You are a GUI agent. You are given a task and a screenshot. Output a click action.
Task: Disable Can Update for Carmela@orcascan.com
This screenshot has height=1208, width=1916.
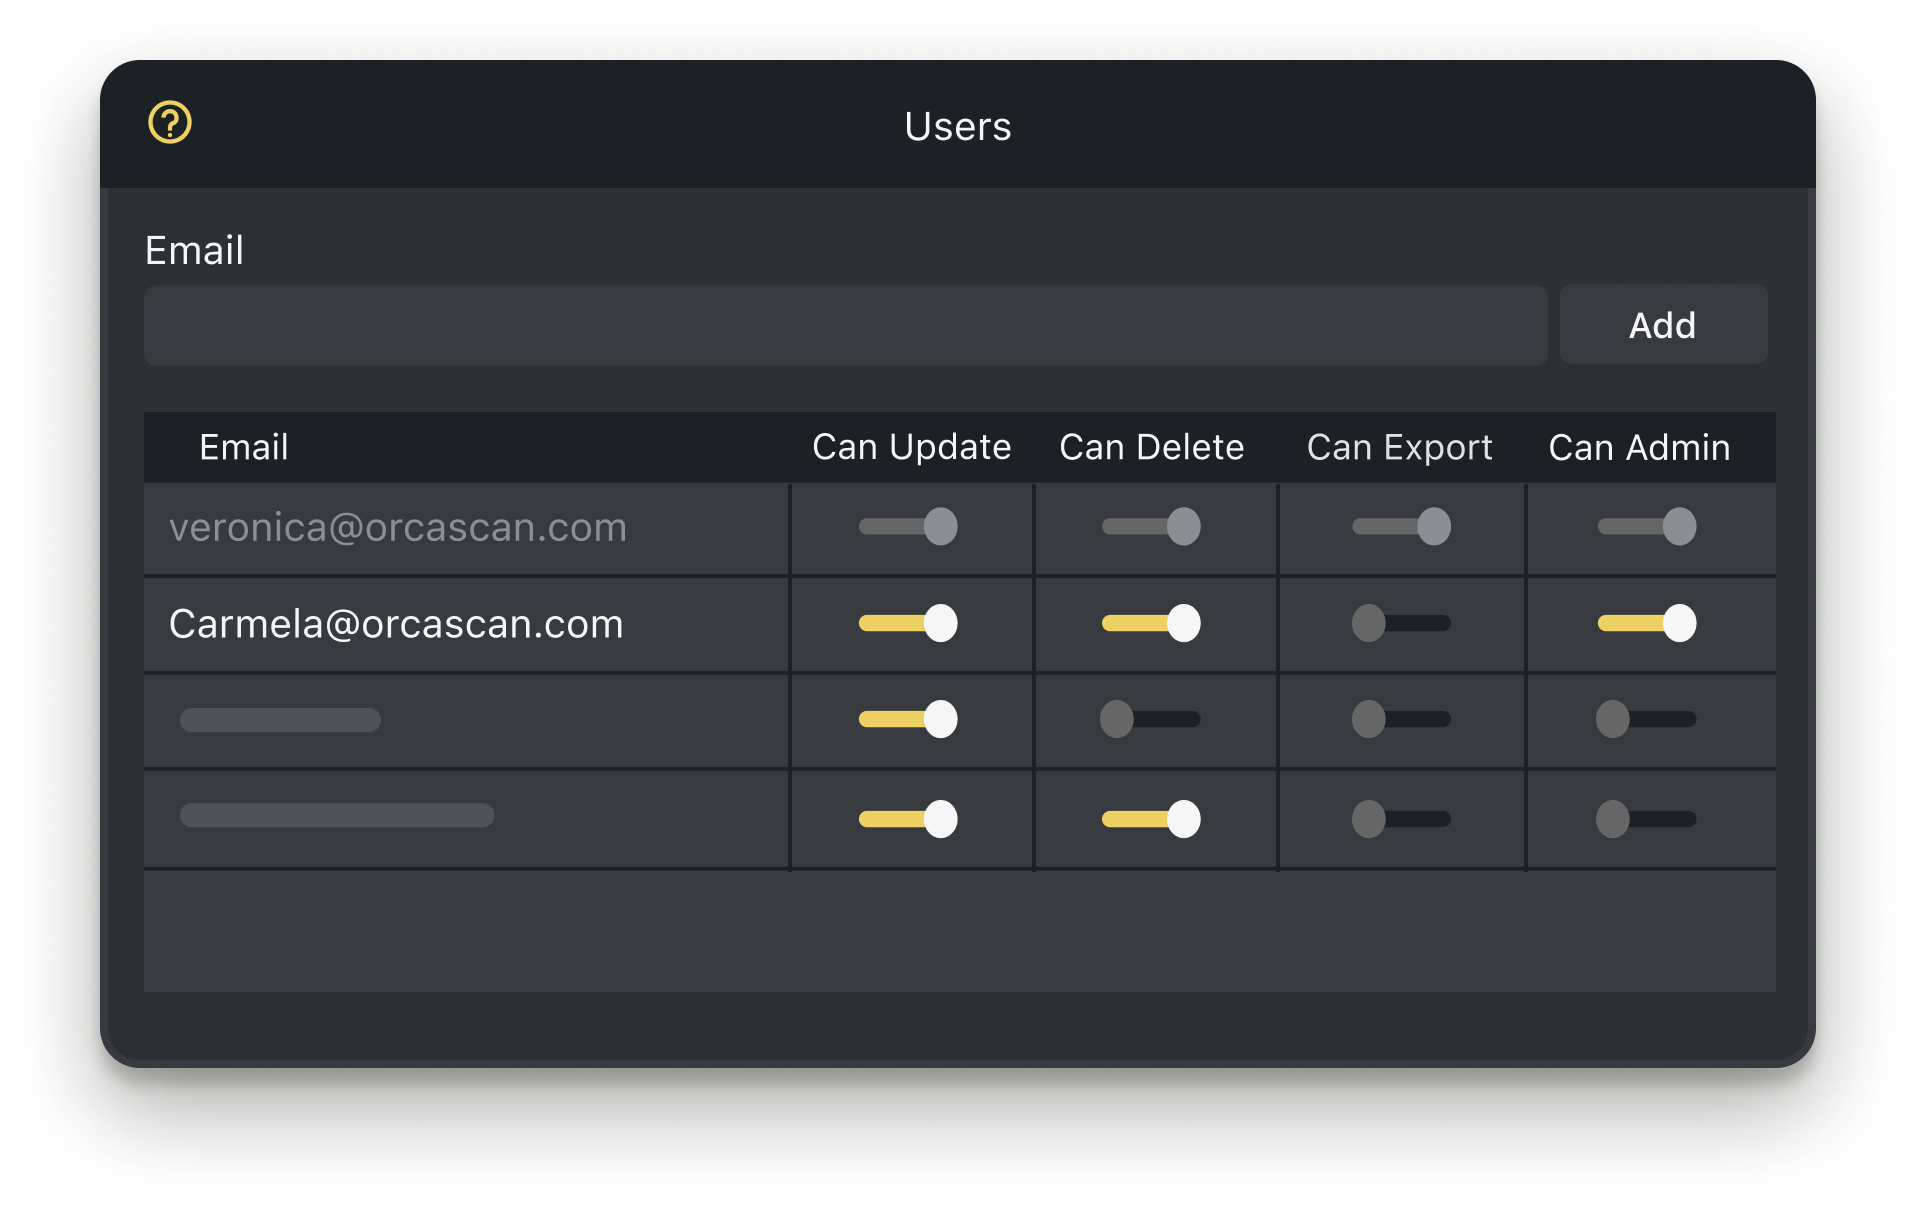tap(910, 623)
